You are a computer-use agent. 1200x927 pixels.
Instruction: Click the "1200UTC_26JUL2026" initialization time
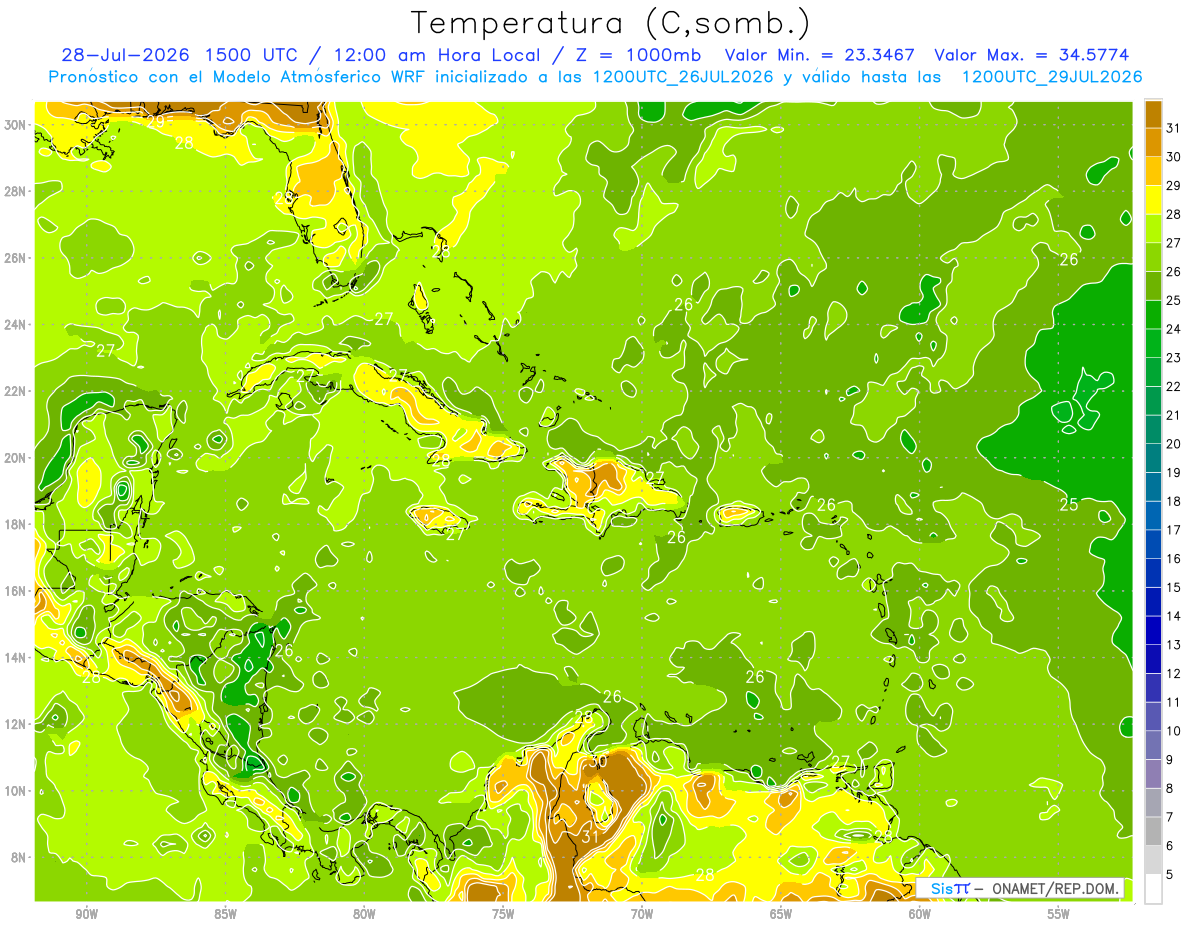pos(683,77)
